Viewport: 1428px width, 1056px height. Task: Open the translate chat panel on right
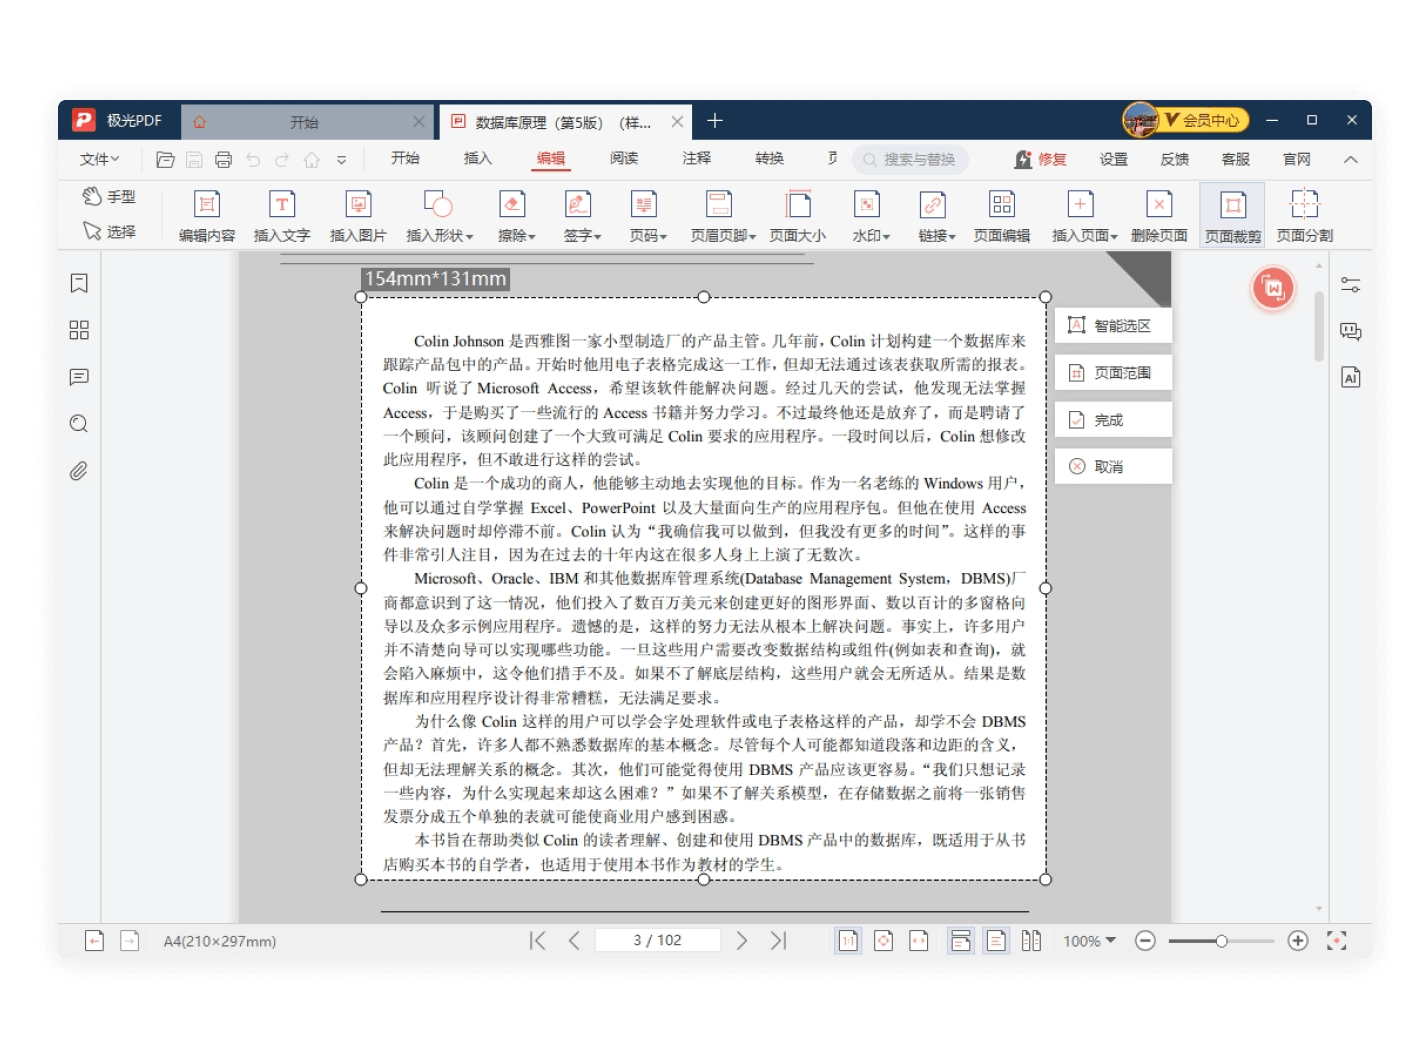tap(1351, 331)
